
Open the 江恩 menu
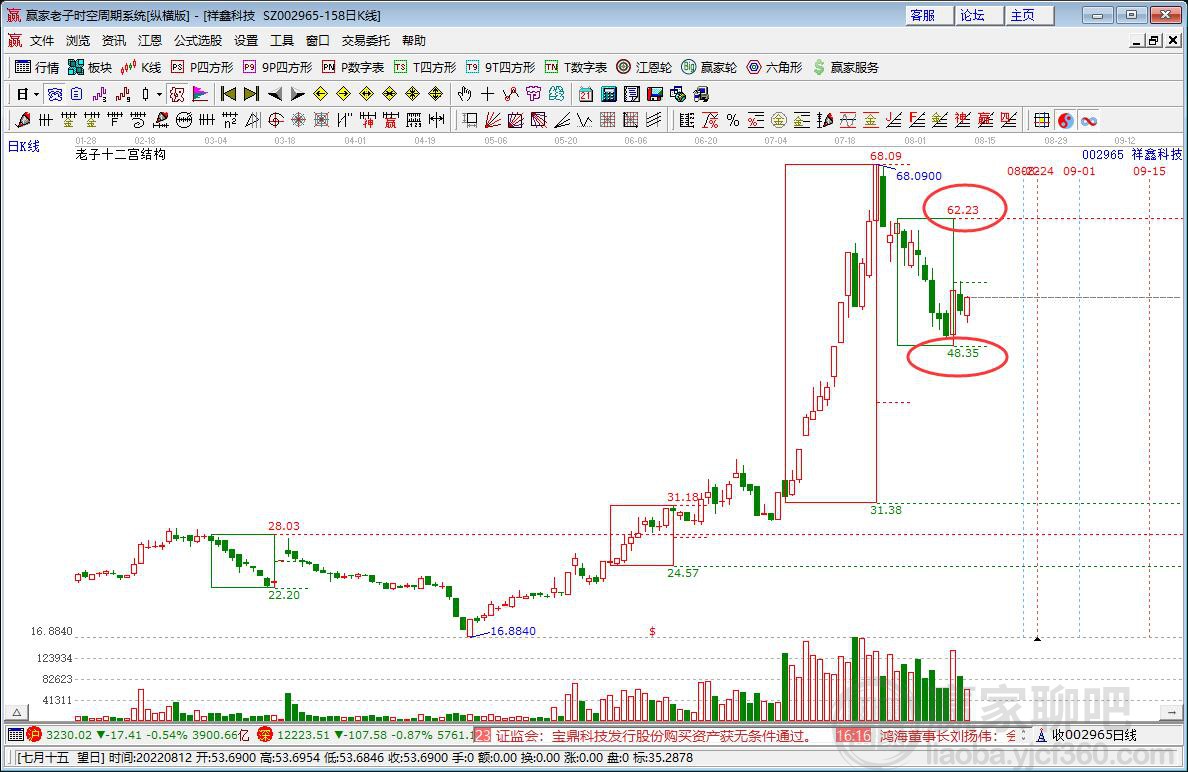point(150,40)
